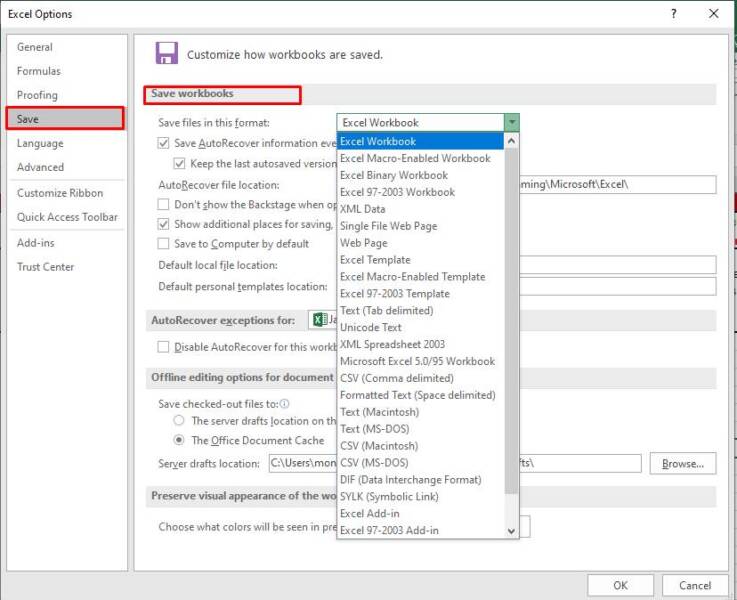This screenshot has height=600, width=737.
Task: Pick Excel 97-2003 Workbook from list
Action: pyautogui.click(x=421, y=192)
